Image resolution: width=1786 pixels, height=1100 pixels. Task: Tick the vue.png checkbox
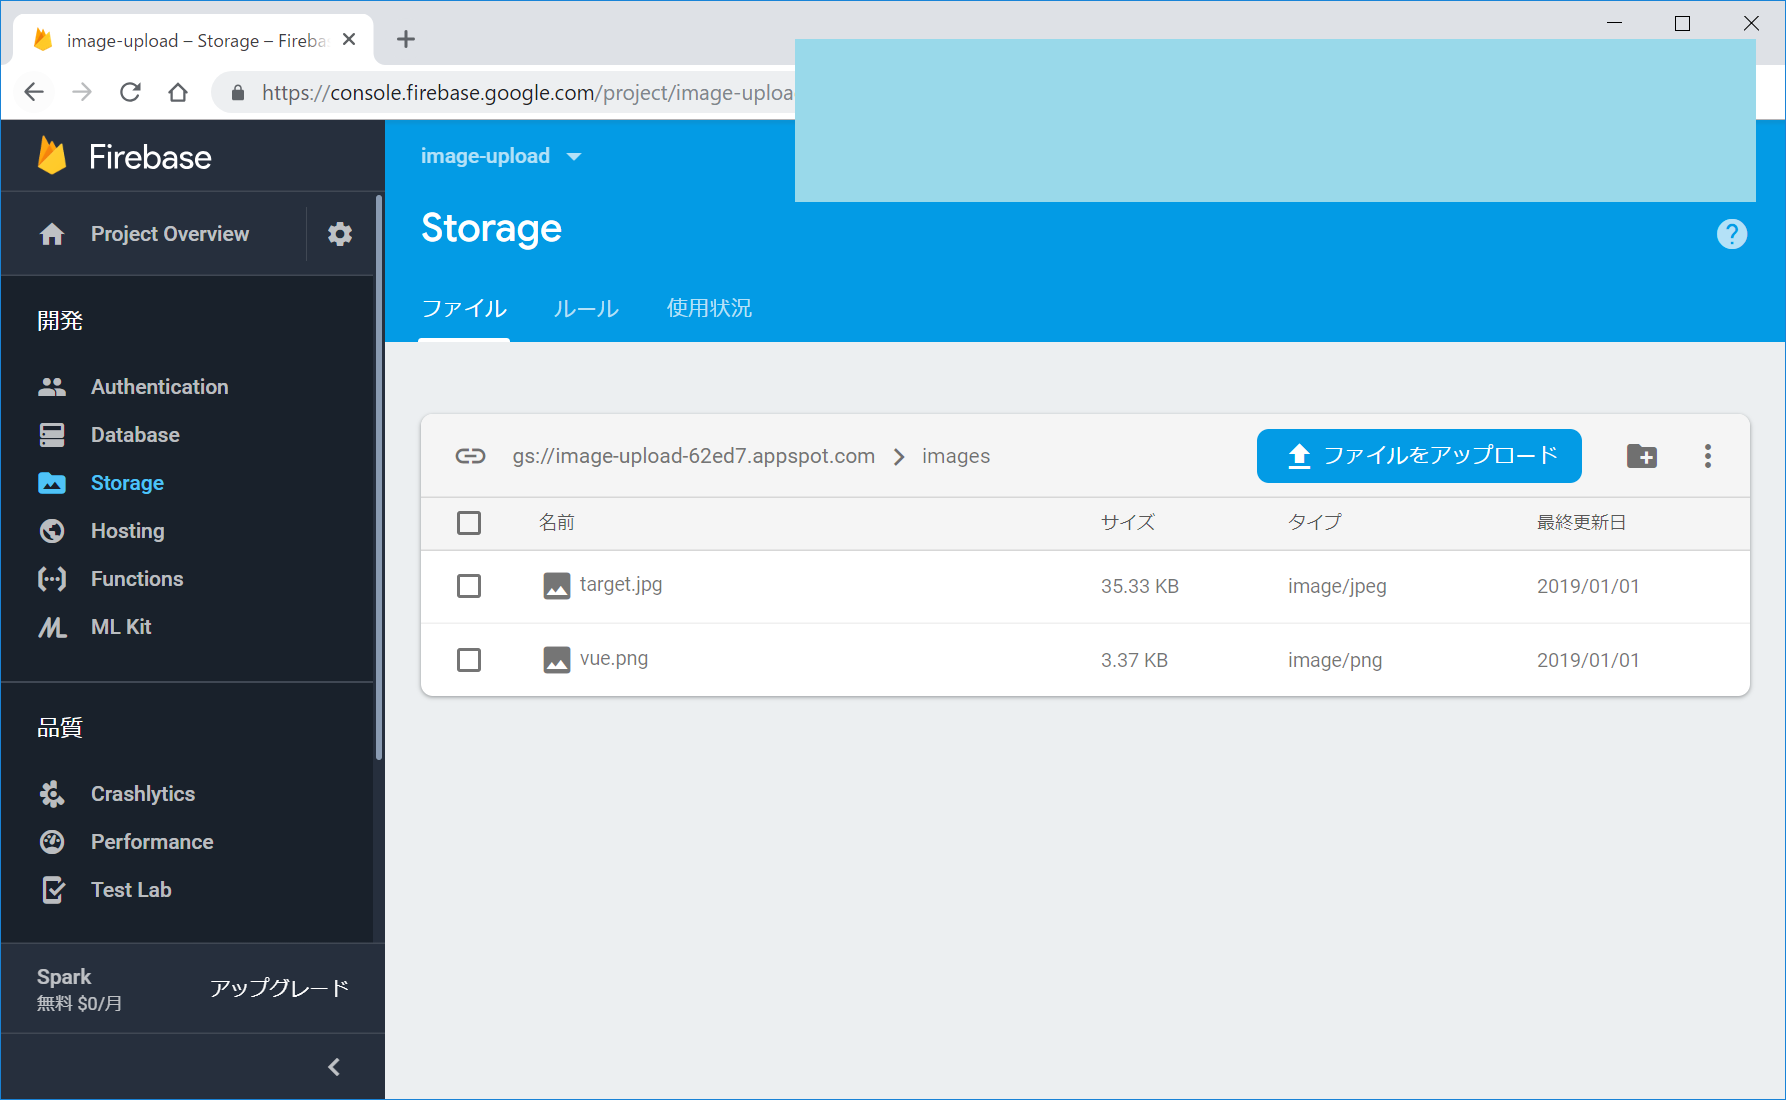point(469,660)
